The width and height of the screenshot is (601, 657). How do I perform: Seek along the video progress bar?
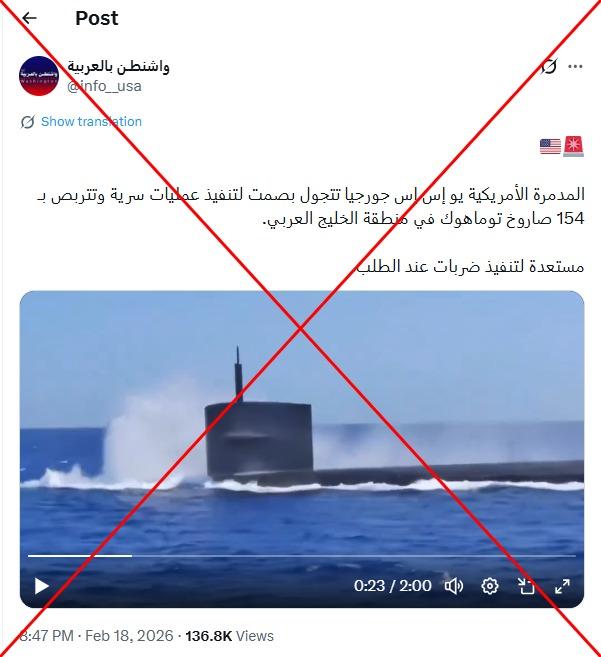[302, 556]
